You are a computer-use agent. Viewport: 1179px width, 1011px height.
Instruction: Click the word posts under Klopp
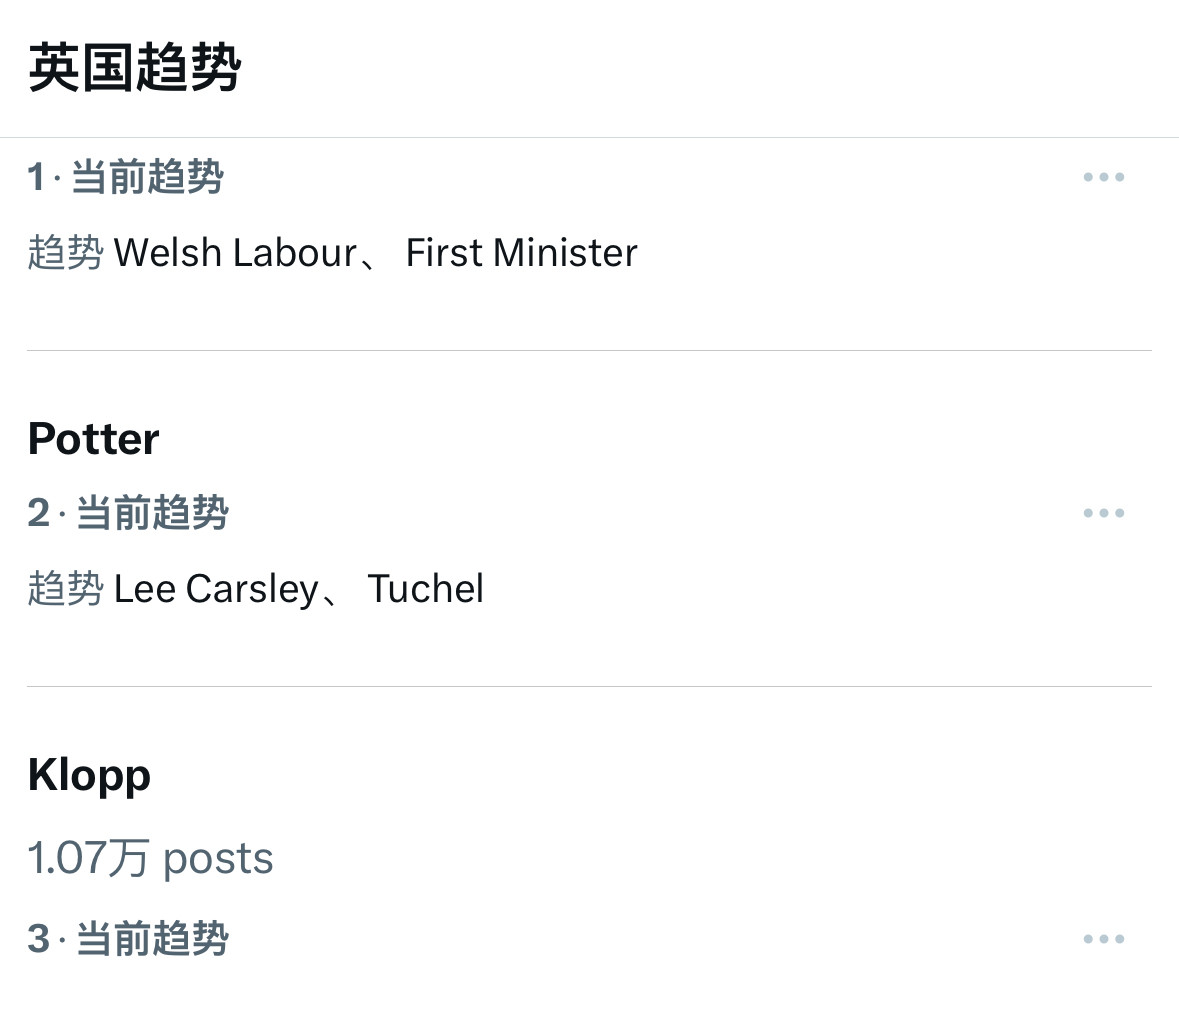[x=218, y=858]
